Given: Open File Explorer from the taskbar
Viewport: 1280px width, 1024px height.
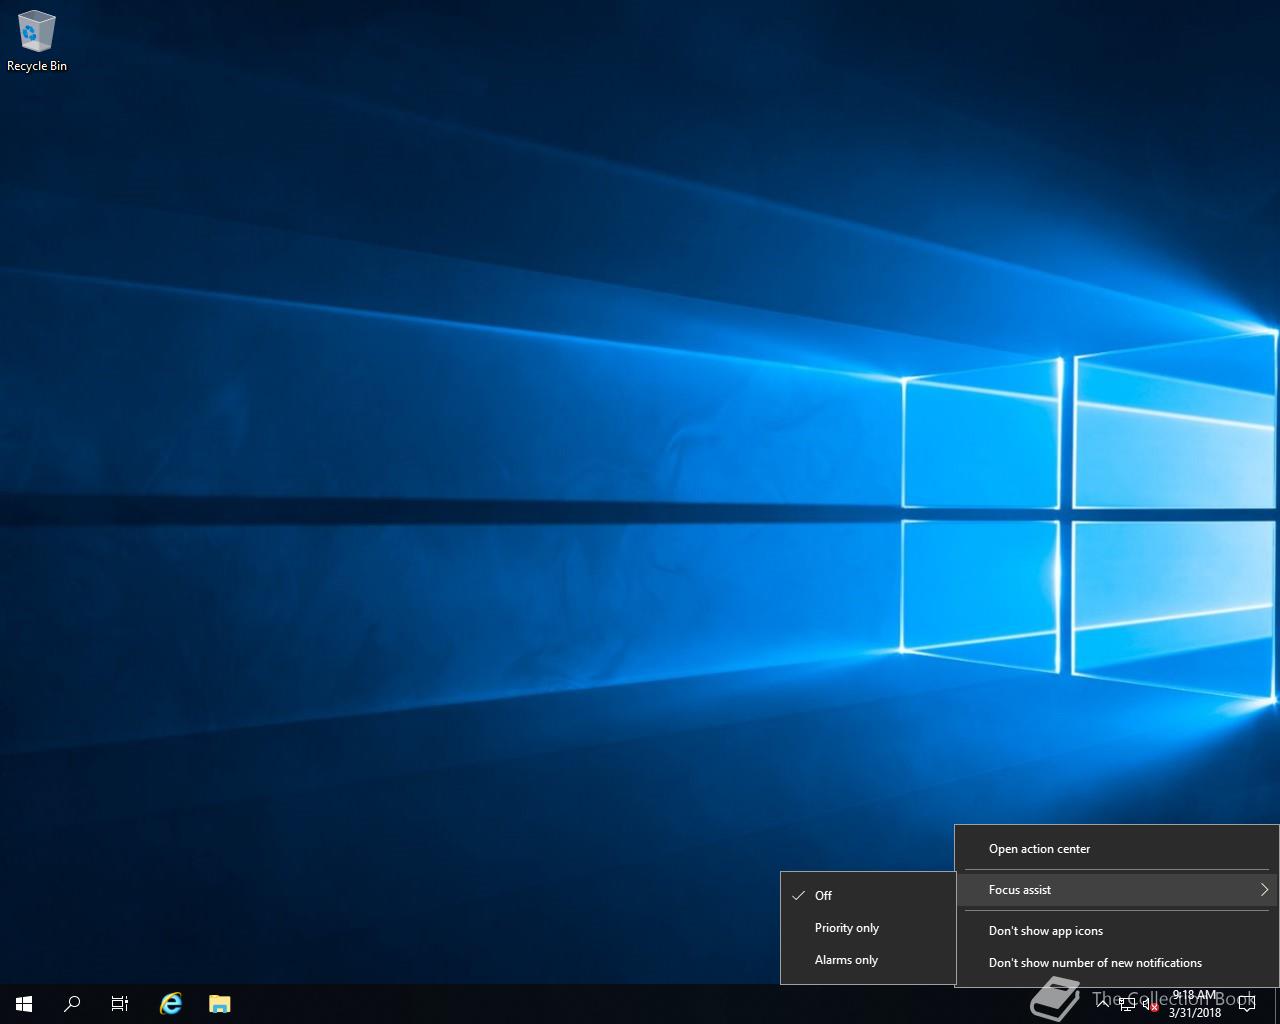Looking at the screenshot, I should pos(219,1004).
